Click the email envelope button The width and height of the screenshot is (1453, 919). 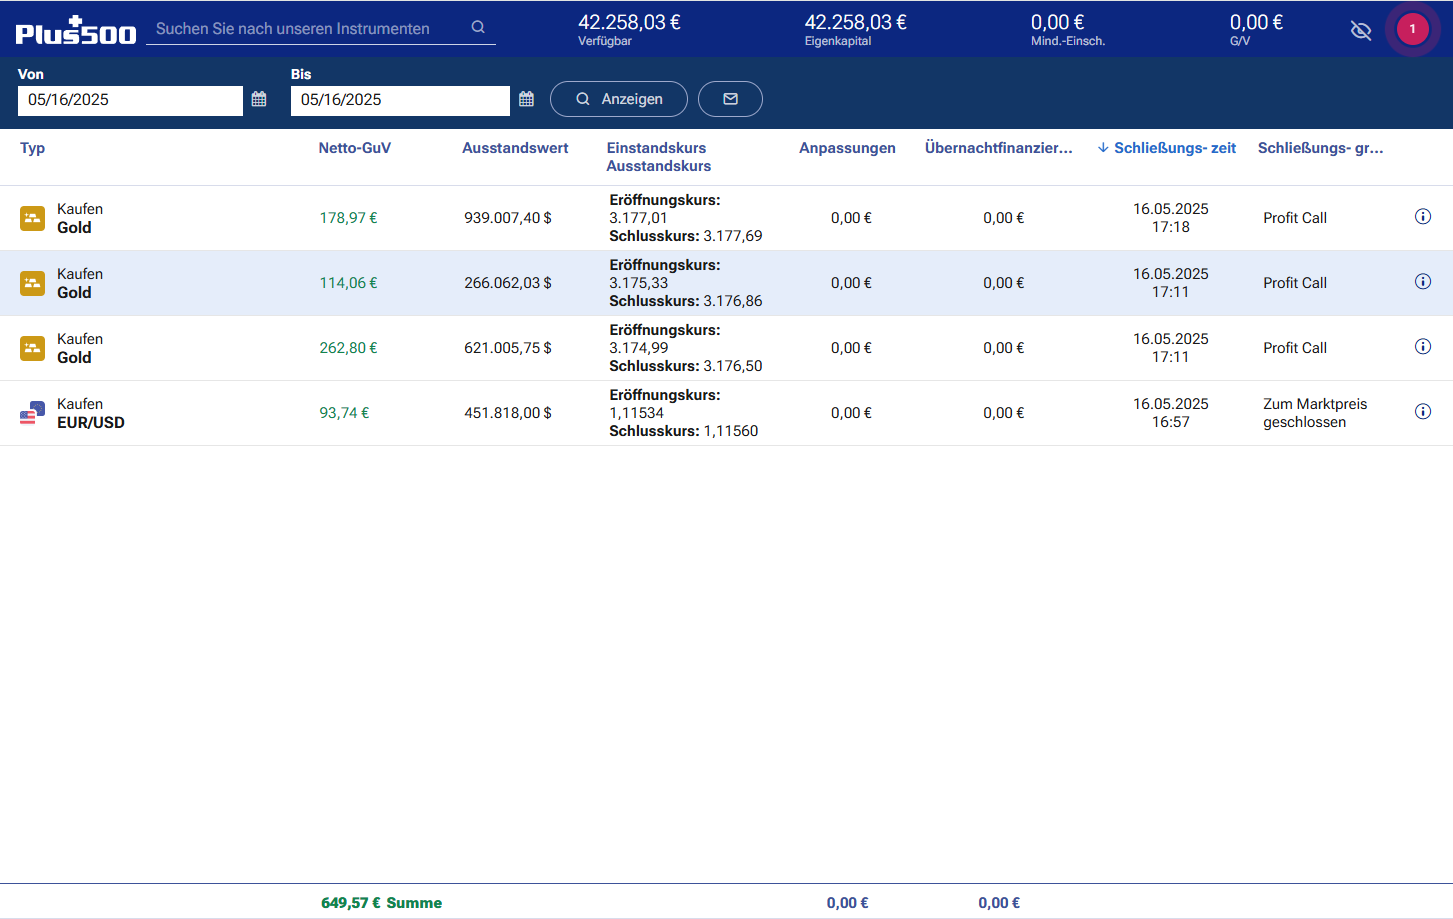pos(730,99)
